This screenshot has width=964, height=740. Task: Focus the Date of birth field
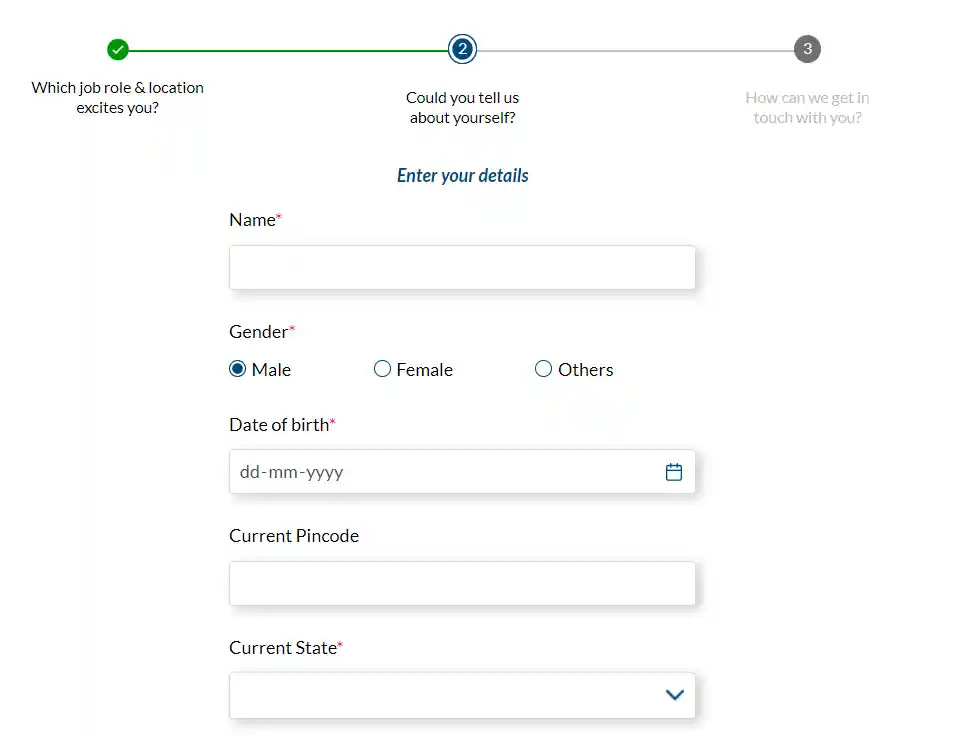[462, 471]
